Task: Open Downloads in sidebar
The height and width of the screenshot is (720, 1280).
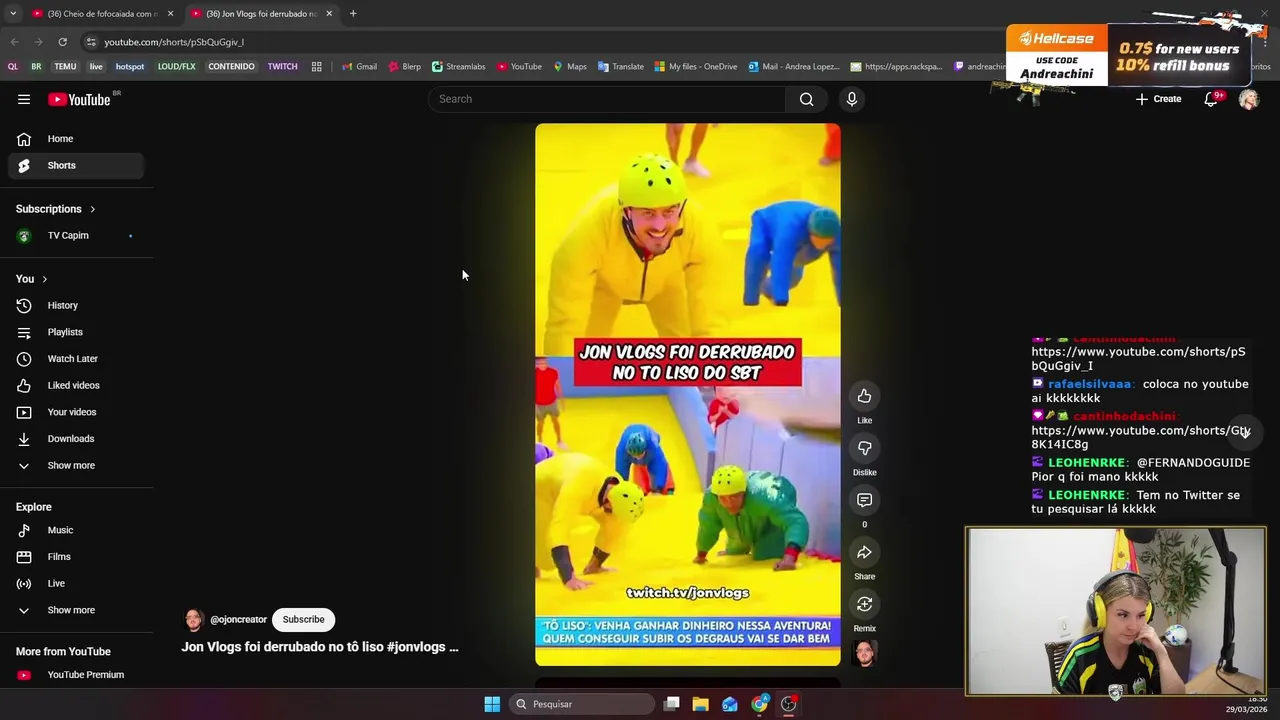Action: (x=76, y=439)
